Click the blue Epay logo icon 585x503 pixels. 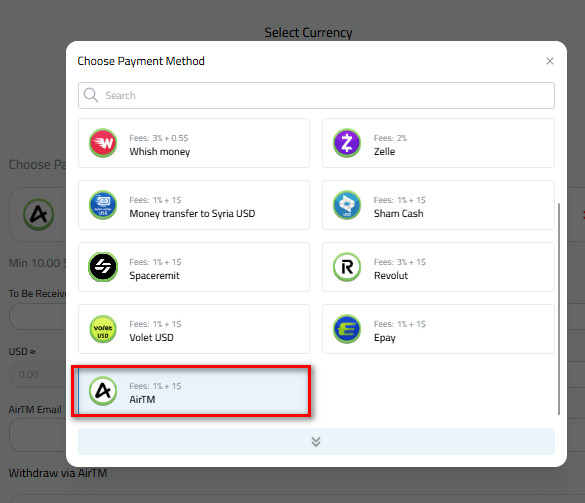click(347, 329)
